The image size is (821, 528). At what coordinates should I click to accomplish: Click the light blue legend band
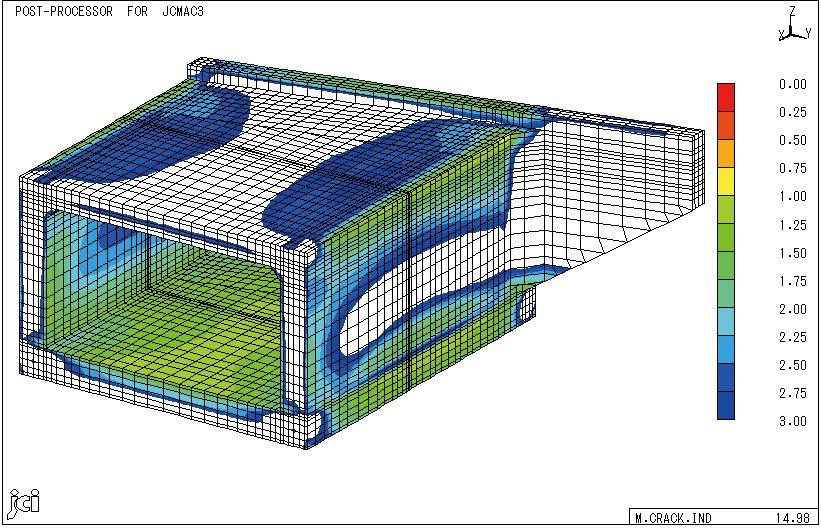point(726,322)
